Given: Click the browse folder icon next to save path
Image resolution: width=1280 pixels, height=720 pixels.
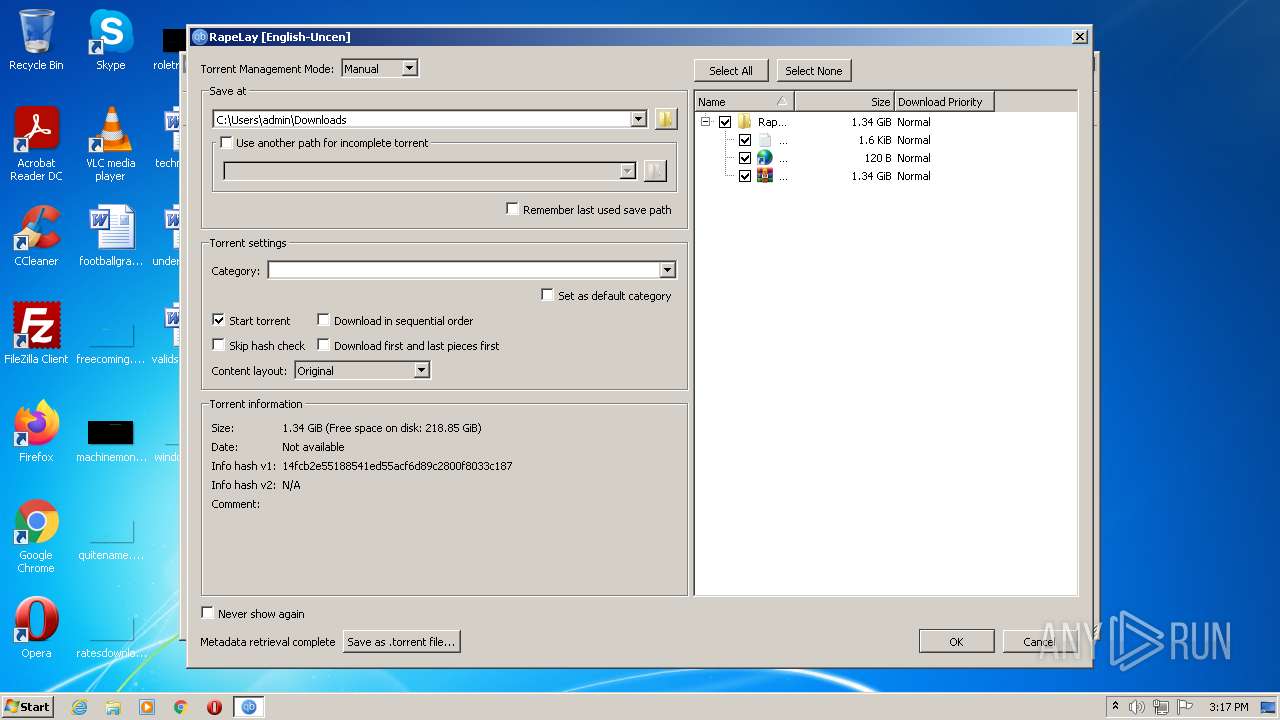Looking at the screenshot, I should click(666, 119).
